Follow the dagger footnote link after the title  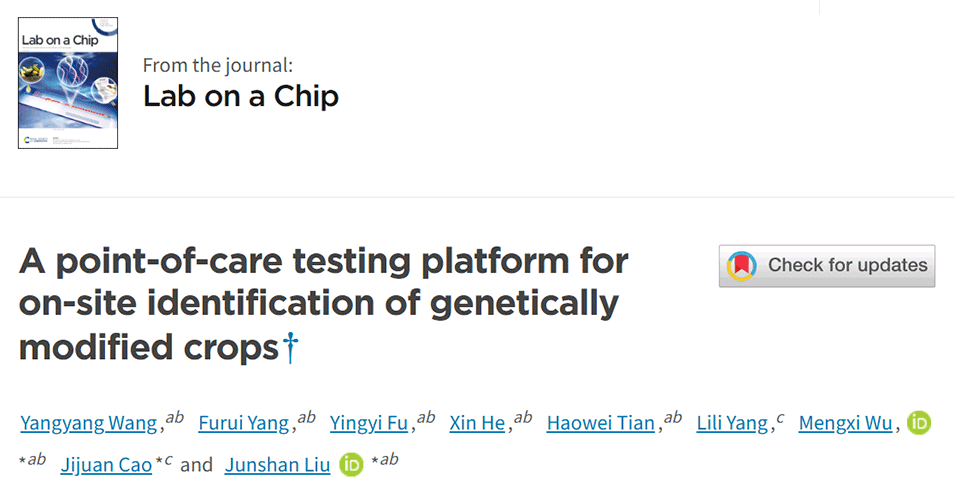[x=291, y=347]
